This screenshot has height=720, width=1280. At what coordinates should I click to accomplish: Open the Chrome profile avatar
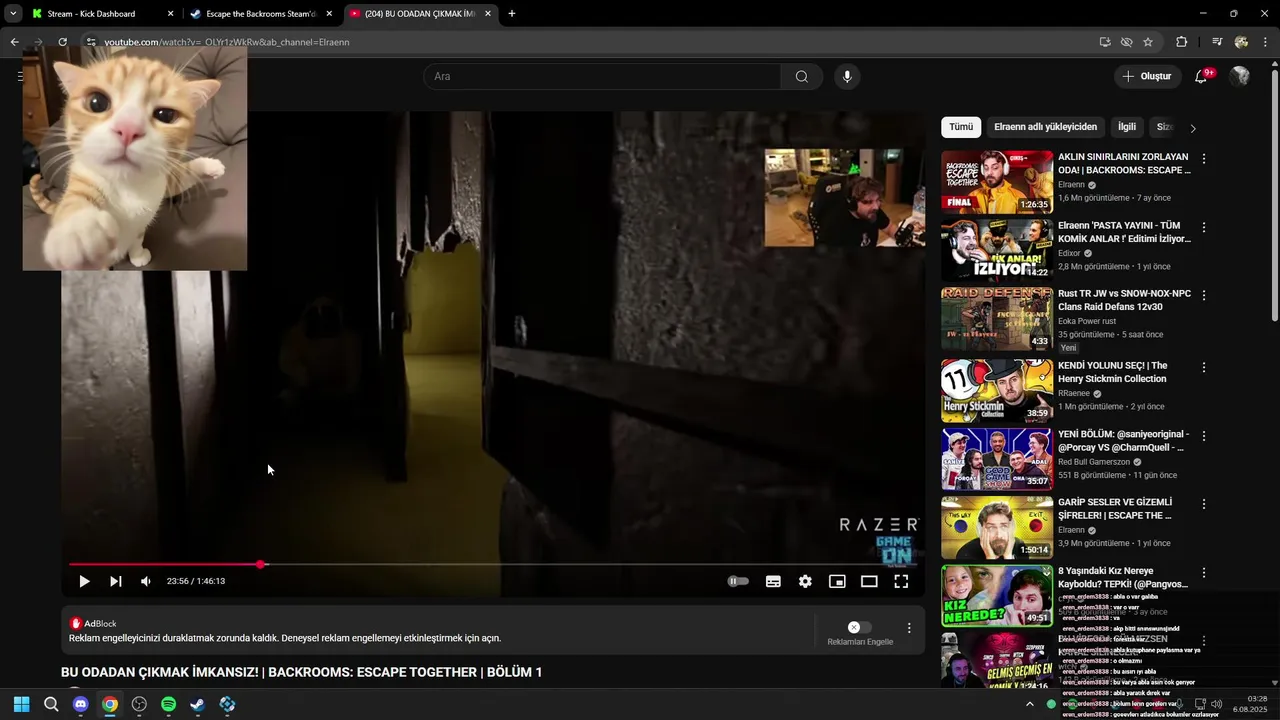point(1242,42)
